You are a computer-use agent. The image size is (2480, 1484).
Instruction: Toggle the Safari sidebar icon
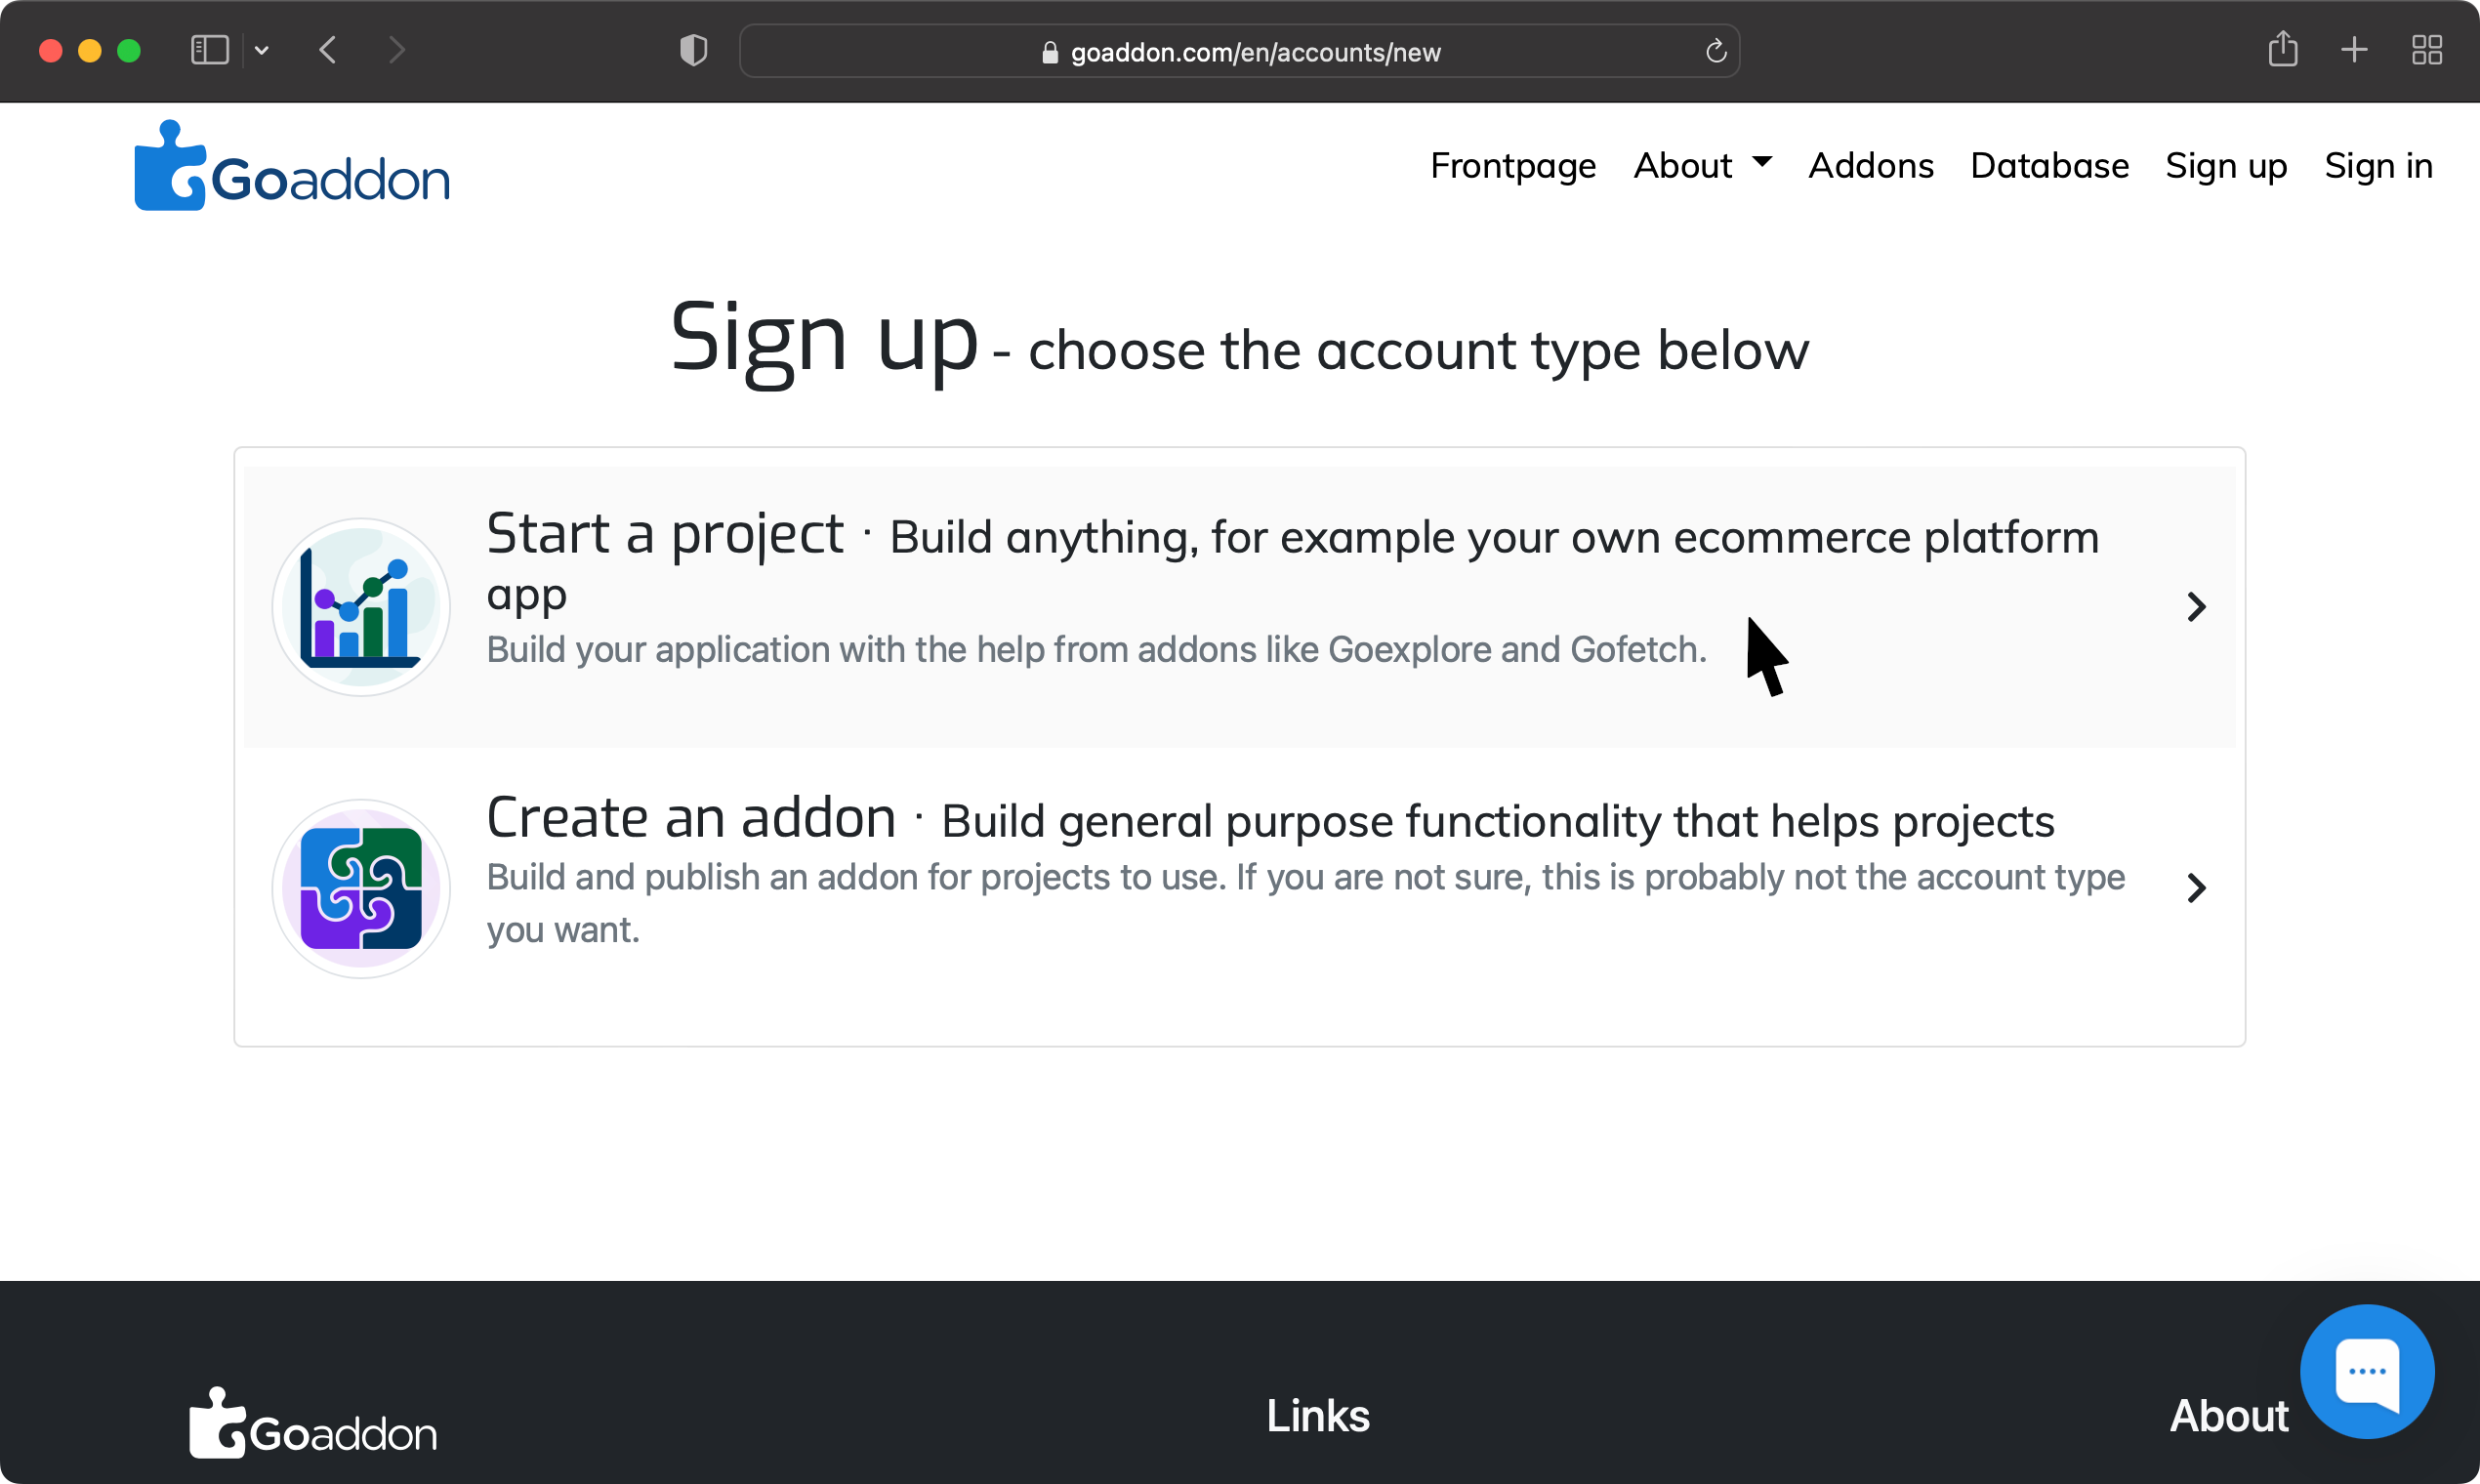coord(210,50)
